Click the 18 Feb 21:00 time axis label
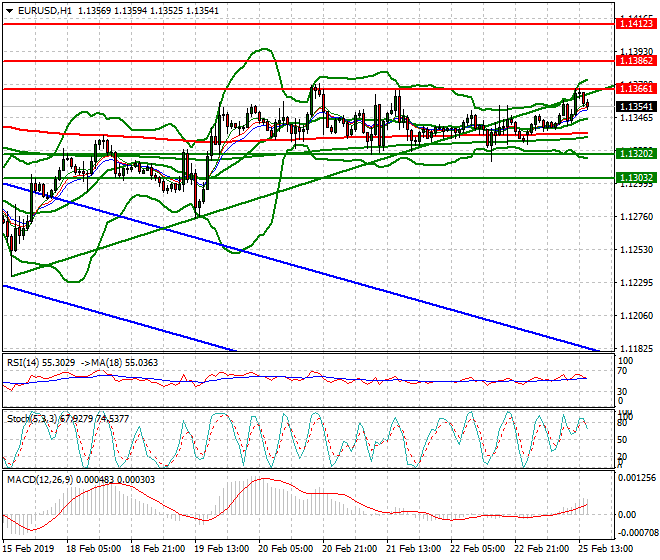The image size is (660, 560). click(157, 549)
